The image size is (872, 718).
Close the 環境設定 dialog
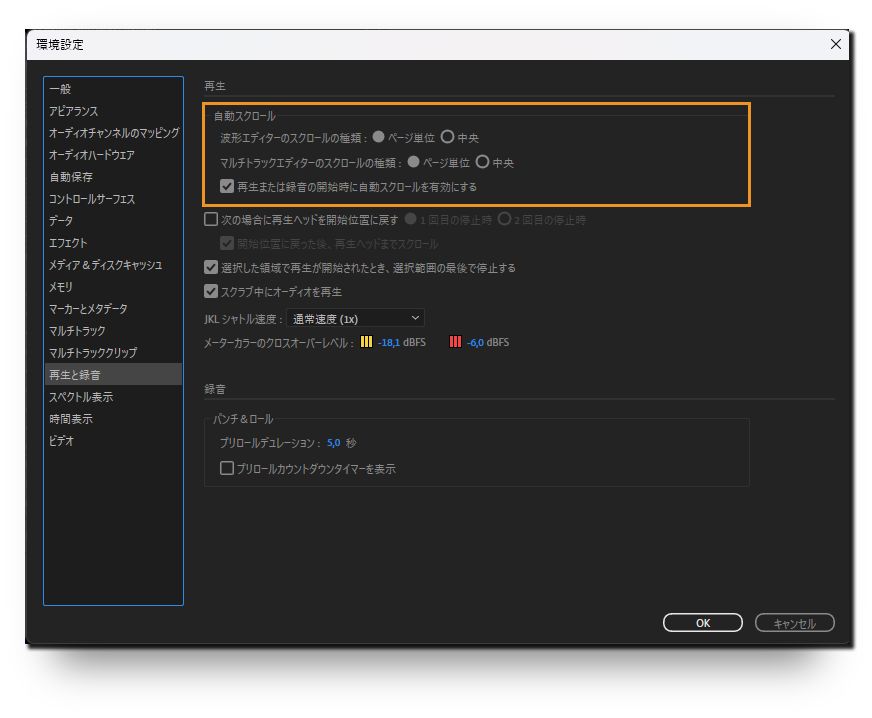[835, 44]
